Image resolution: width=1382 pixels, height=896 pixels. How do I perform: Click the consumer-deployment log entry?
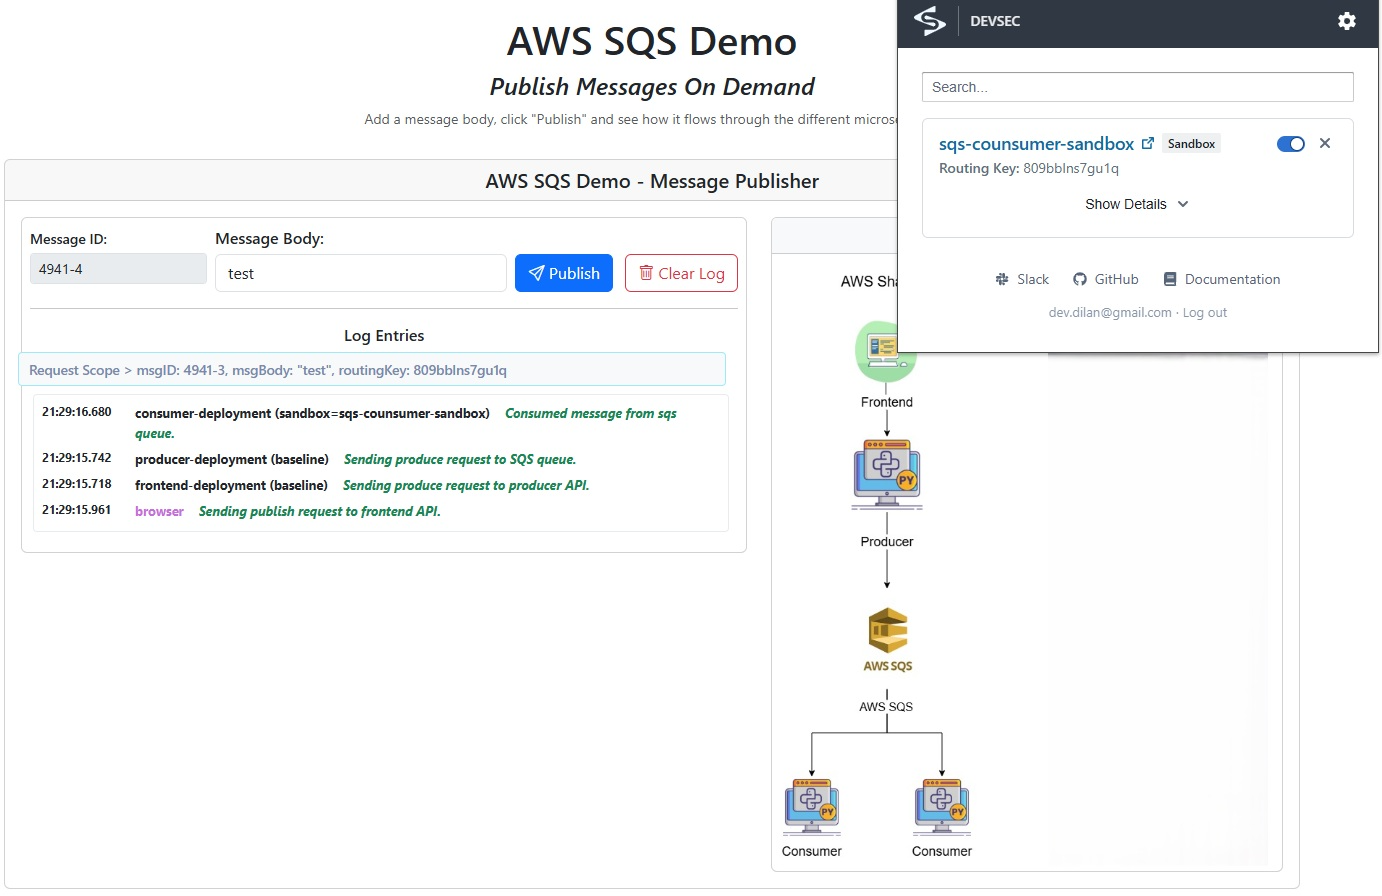381,423
